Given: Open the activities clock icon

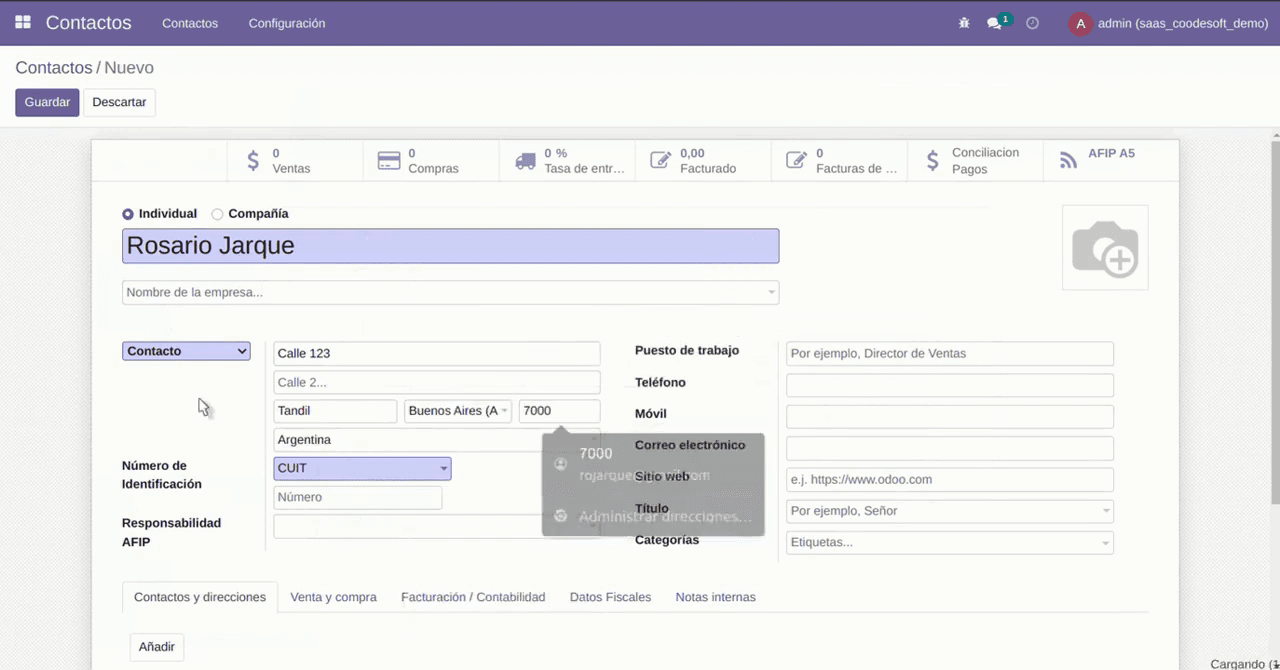Looking at the screenshot, I should (x=1033, y=23).
